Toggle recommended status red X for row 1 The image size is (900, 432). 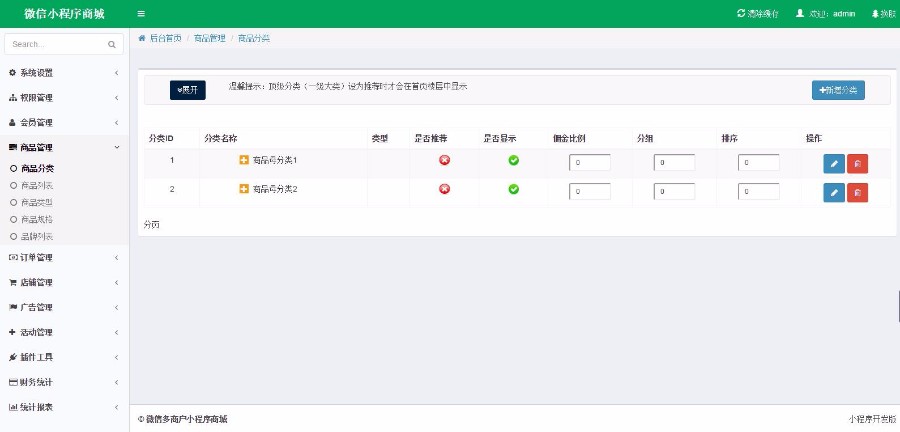click(x=444, y=160)
